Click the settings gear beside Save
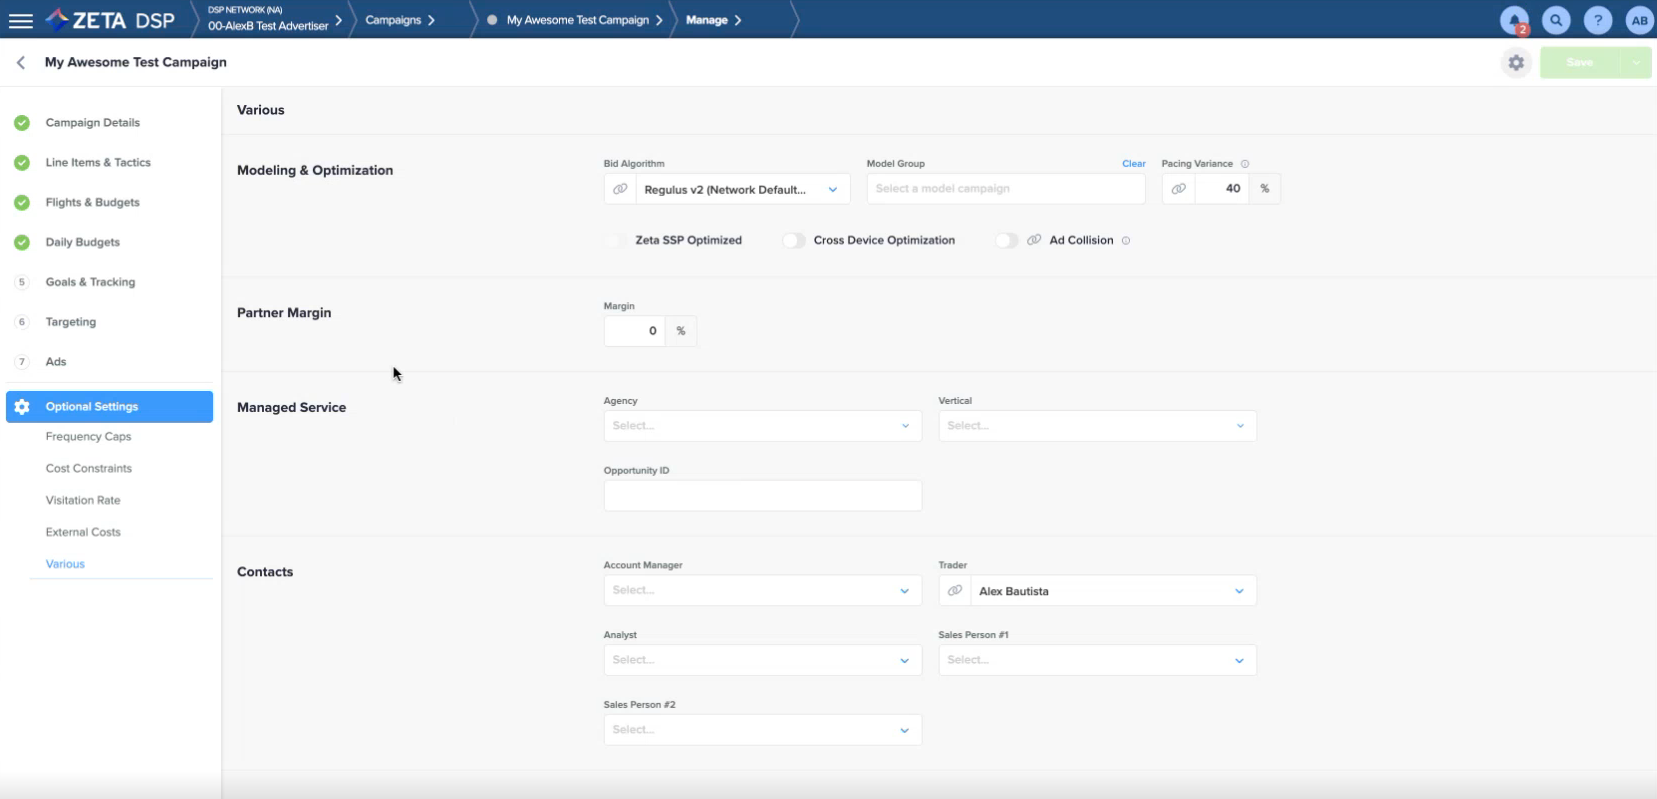 [x=1516, y=62]
